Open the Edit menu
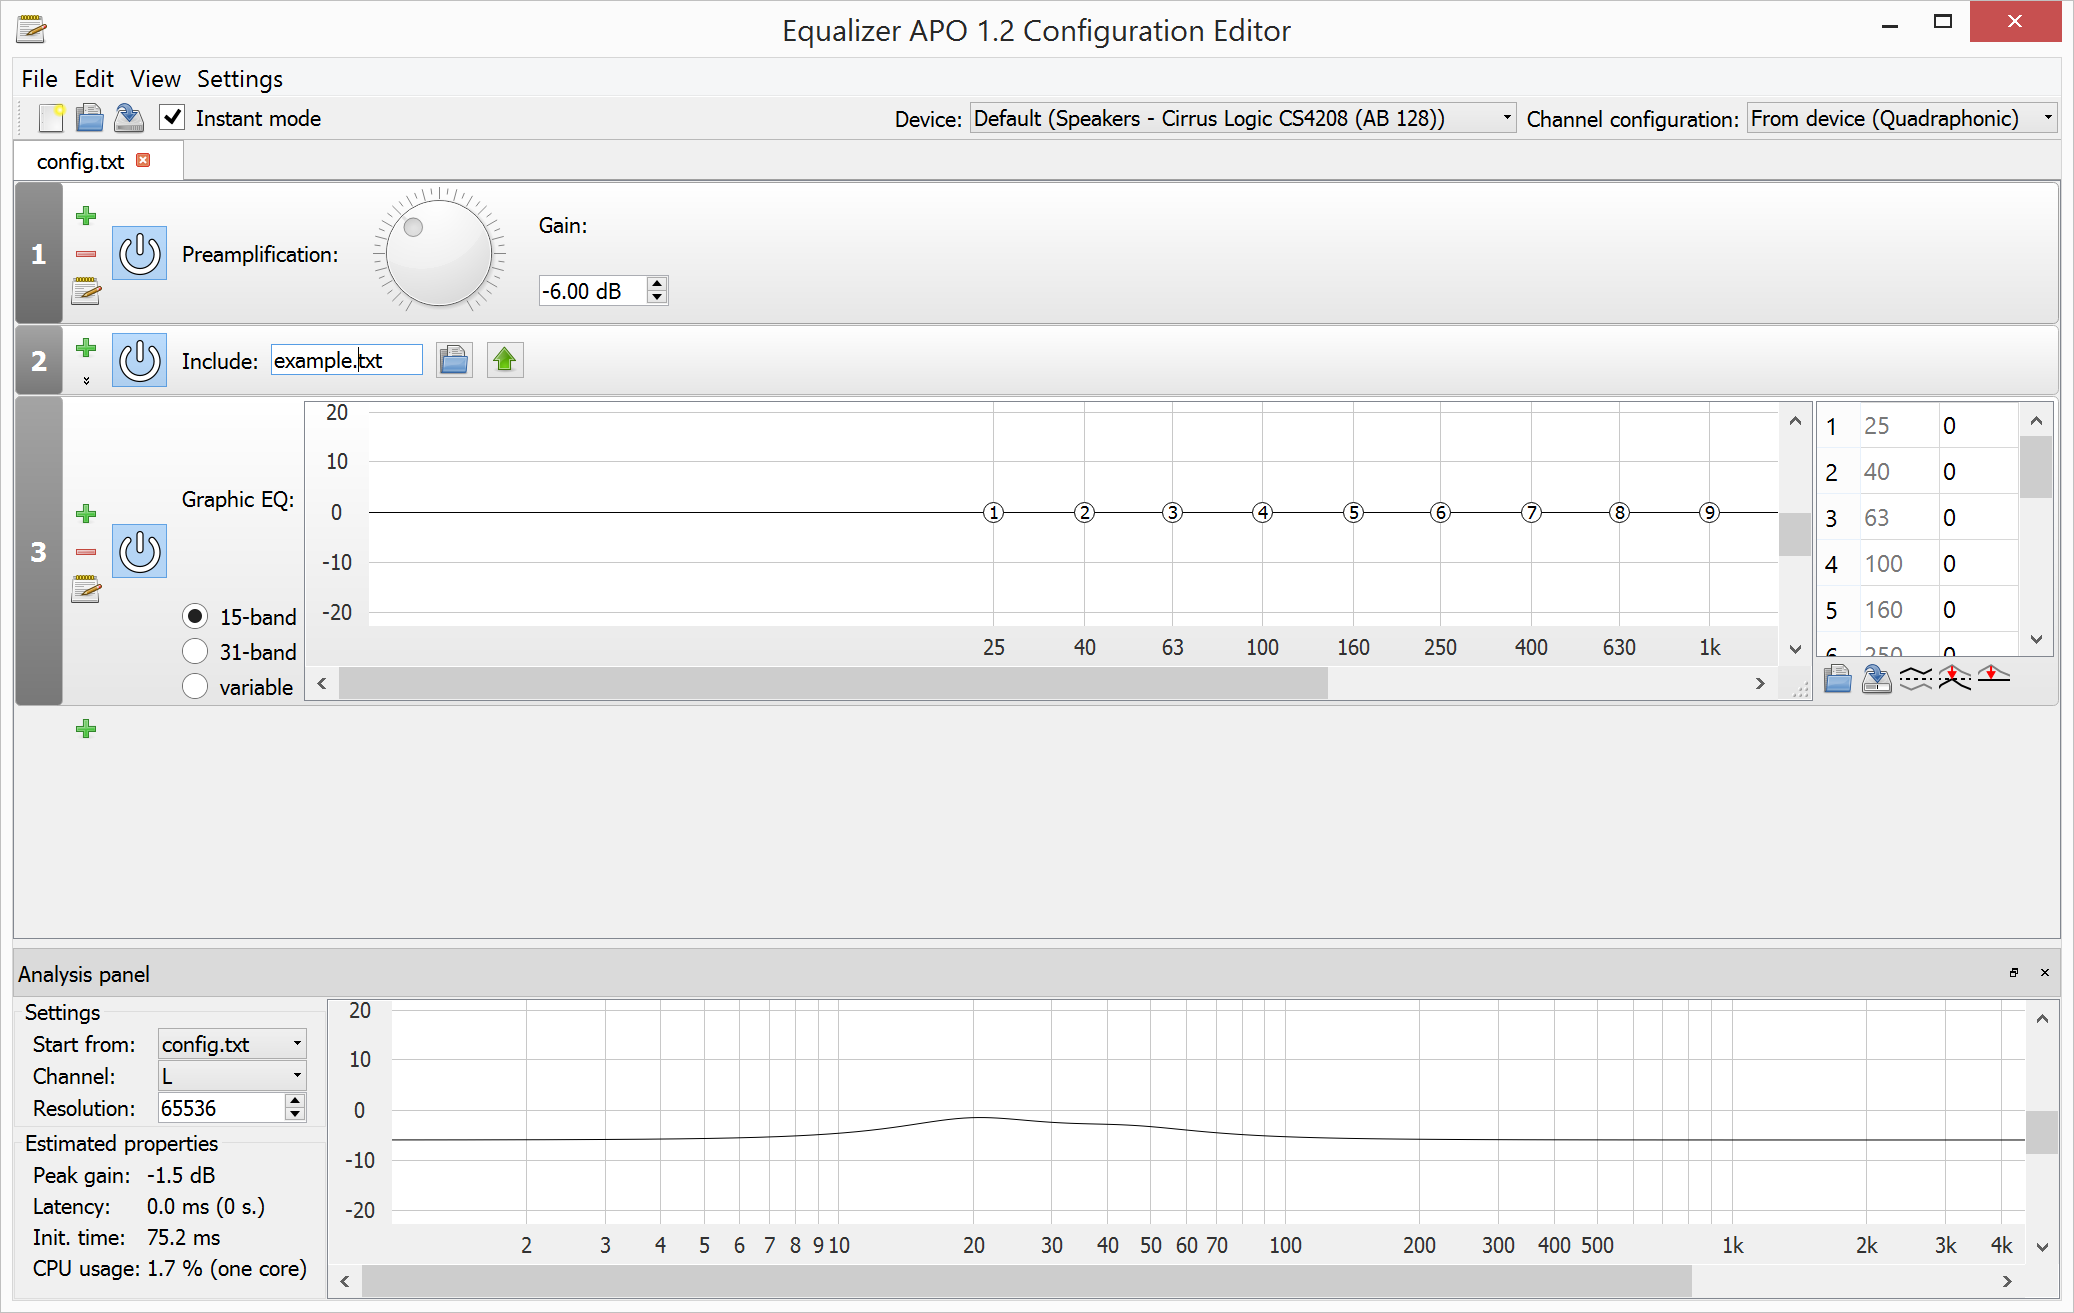Screen dimensions: 2074x1313 (x=94, y=79)
